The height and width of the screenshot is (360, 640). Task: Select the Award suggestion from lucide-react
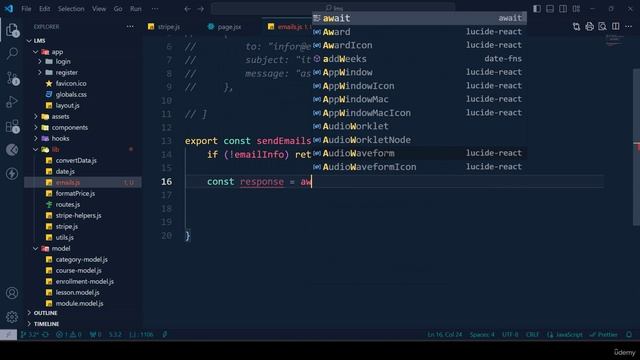coord(419,31)
